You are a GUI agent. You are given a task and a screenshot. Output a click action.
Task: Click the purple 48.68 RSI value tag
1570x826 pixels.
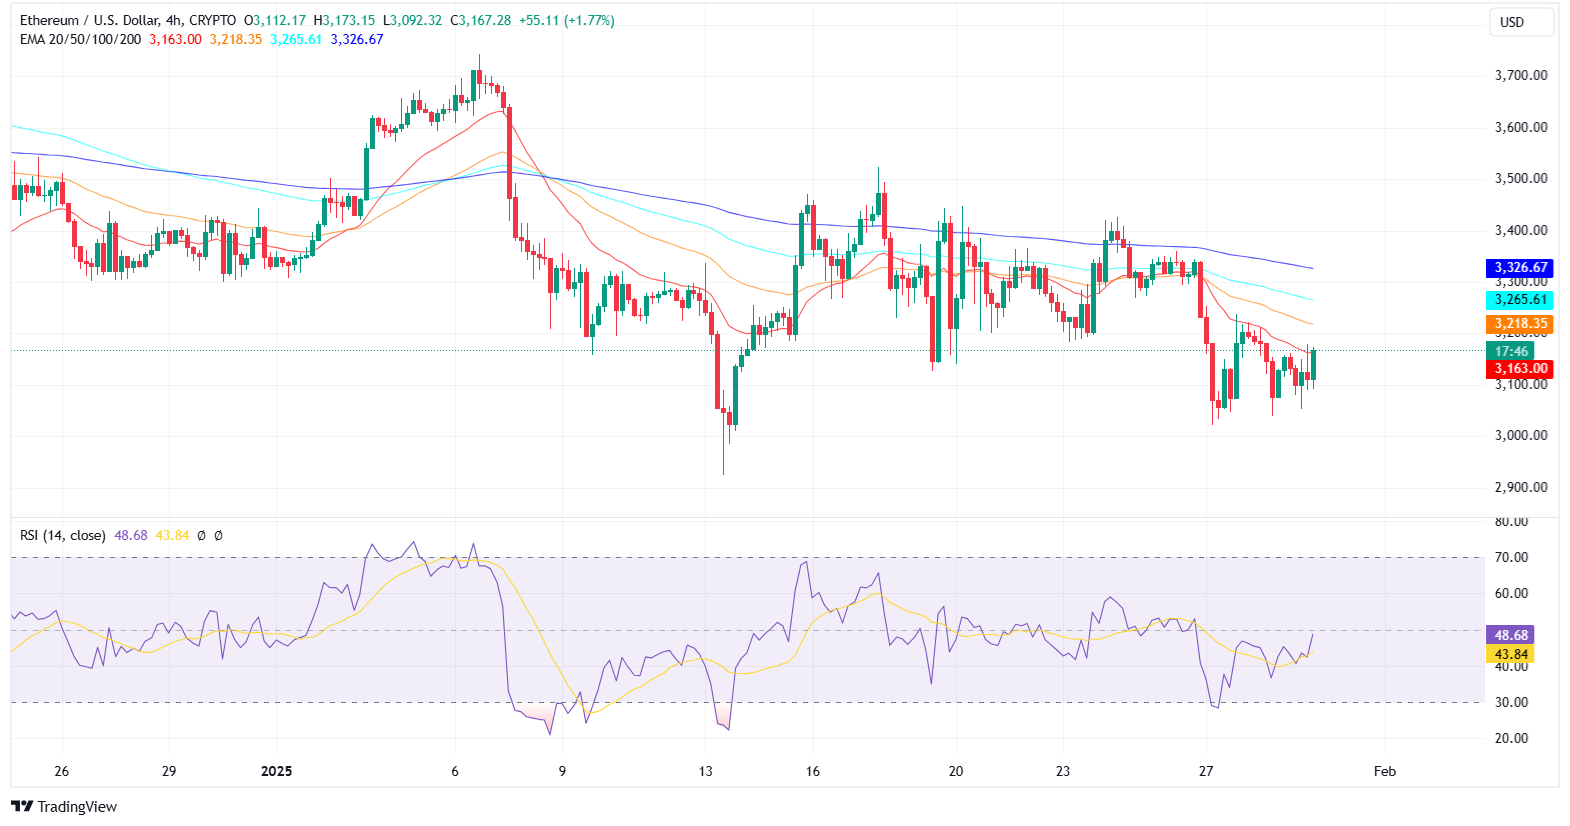[x=1510, y=635]
